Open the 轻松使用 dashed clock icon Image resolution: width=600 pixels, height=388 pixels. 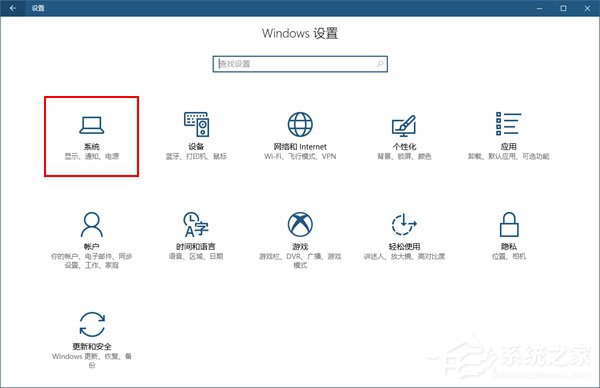[x=404, y=224]
